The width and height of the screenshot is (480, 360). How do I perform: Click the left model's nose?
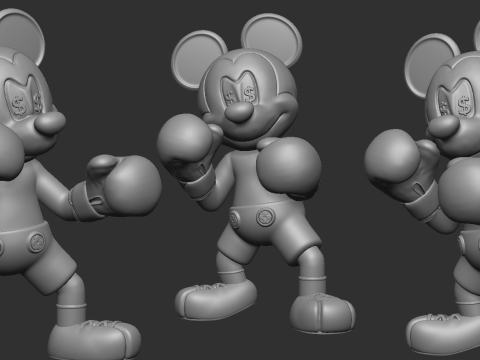coord(50,122)
